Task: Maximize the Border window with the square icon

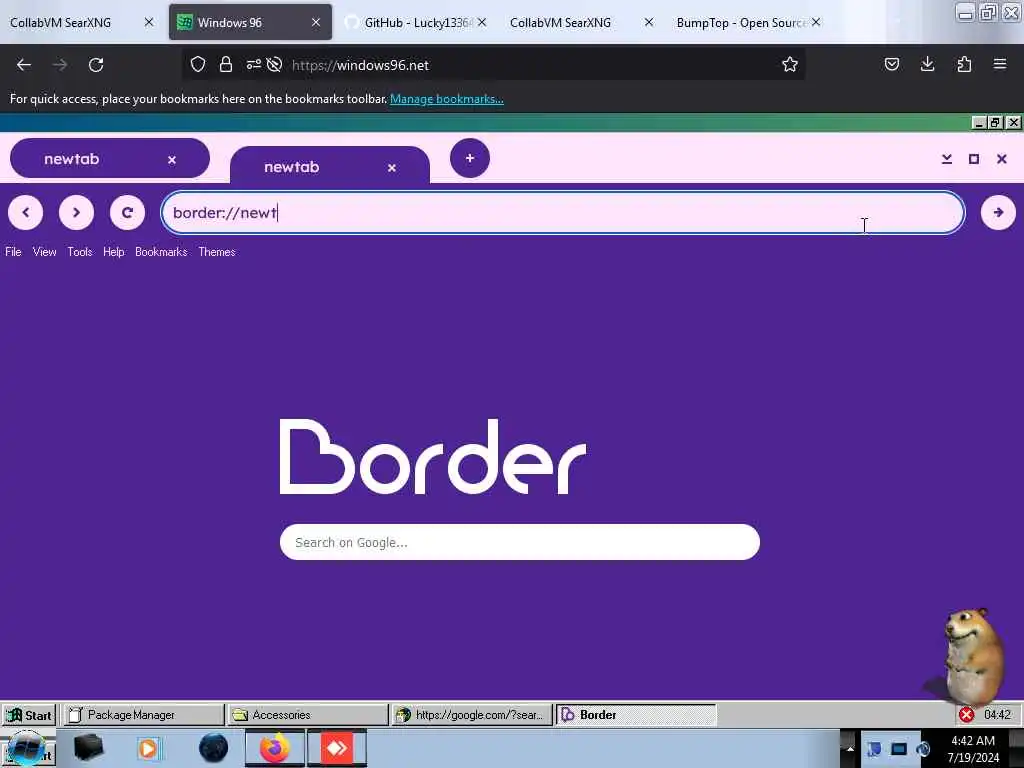Action: 974,159
